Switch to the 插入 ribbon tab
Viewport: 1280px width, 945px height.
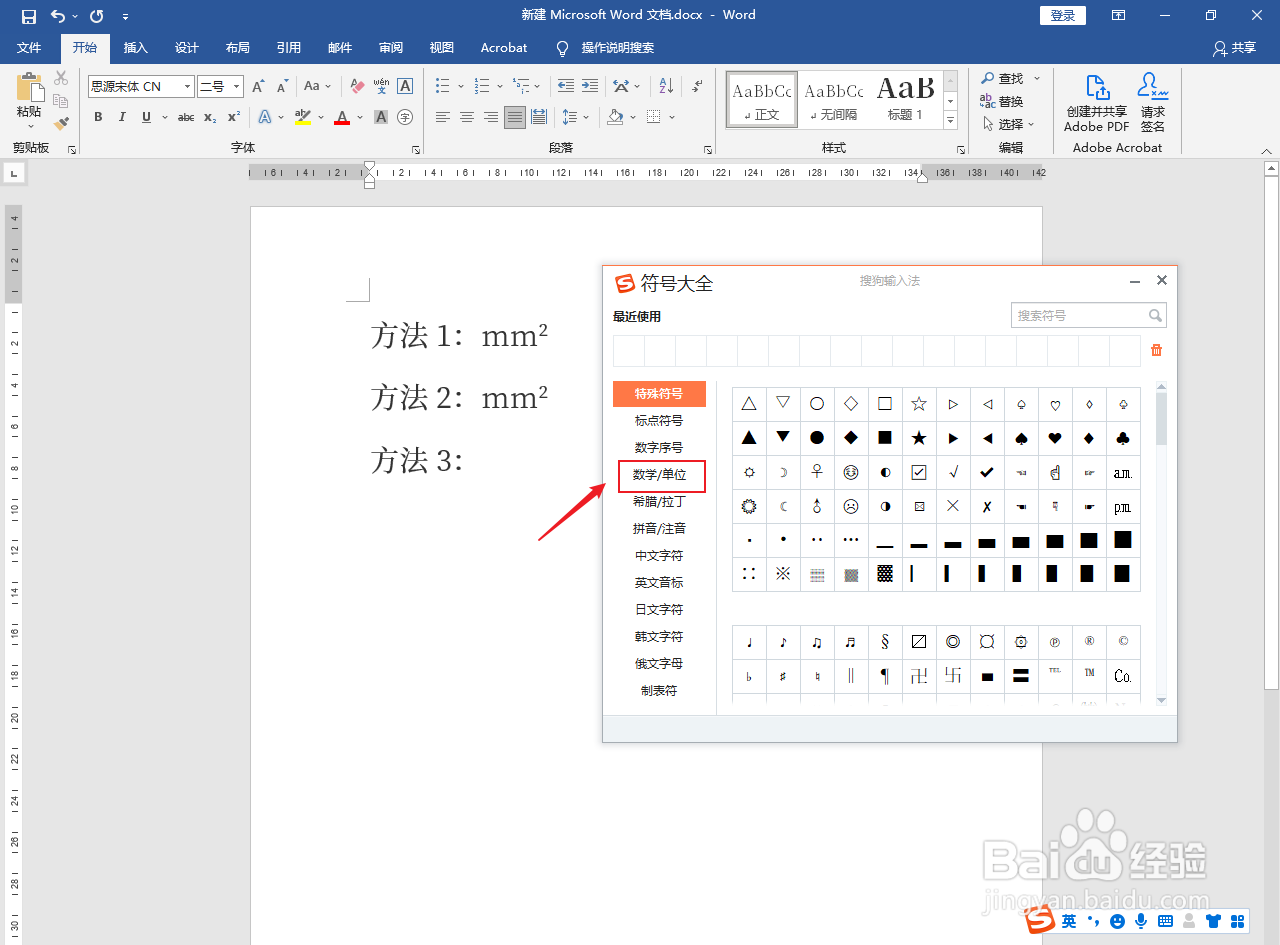[135, 47]
